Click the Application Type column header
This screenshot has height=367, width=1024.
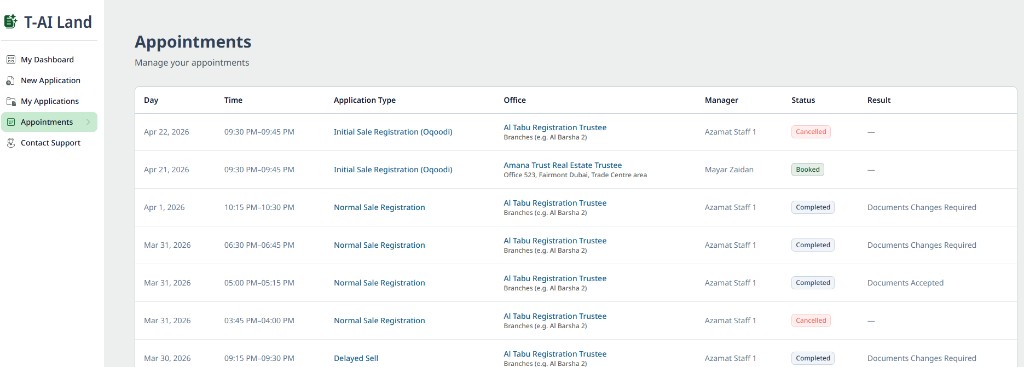364,101
